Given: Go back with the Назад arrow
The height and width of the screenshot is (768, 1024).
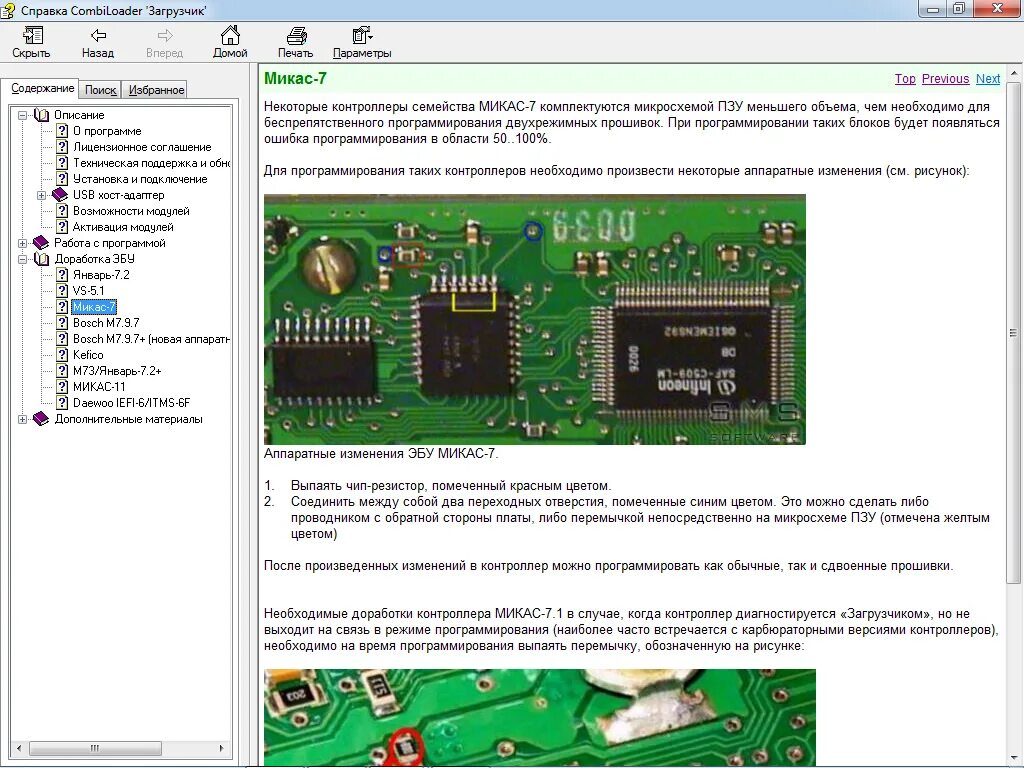Looking at the screenshot, I should [98, 35].
